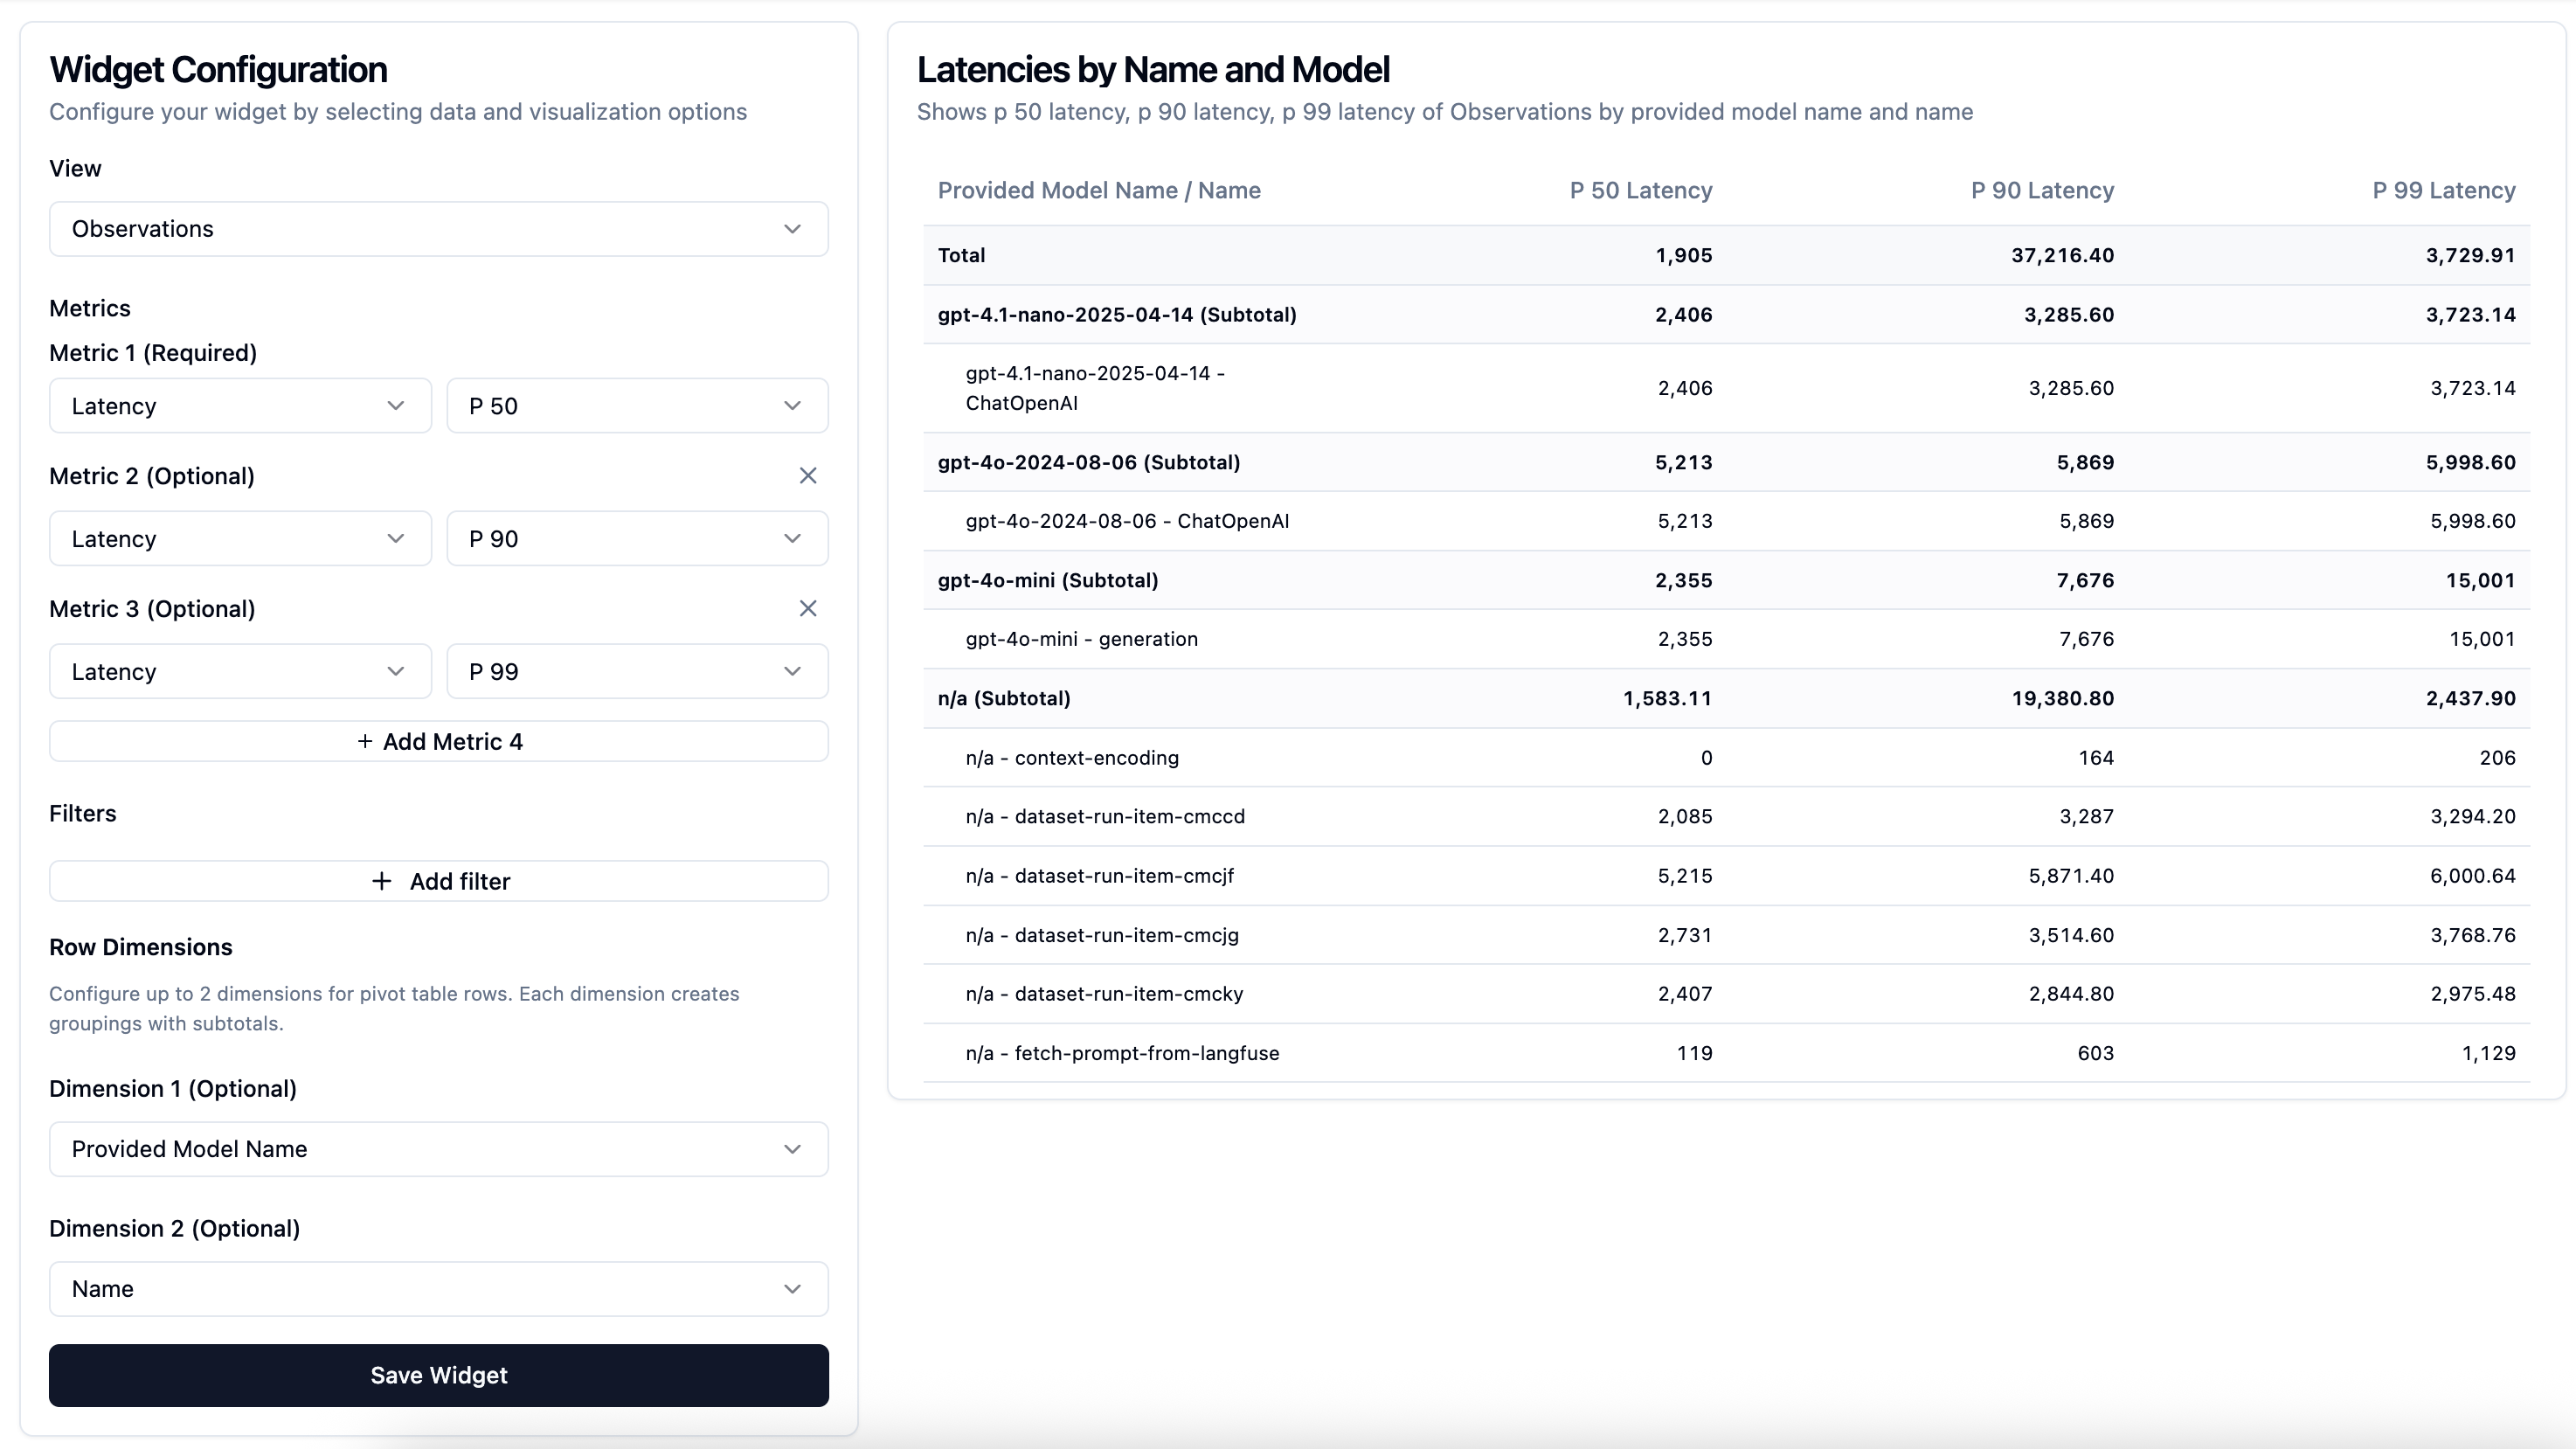Image resolution: width=2576 pixels, height=1449 pixels.
Task: Select the gpt-4o-mini Subtotal row
Action: click(x=1500, y=580)
